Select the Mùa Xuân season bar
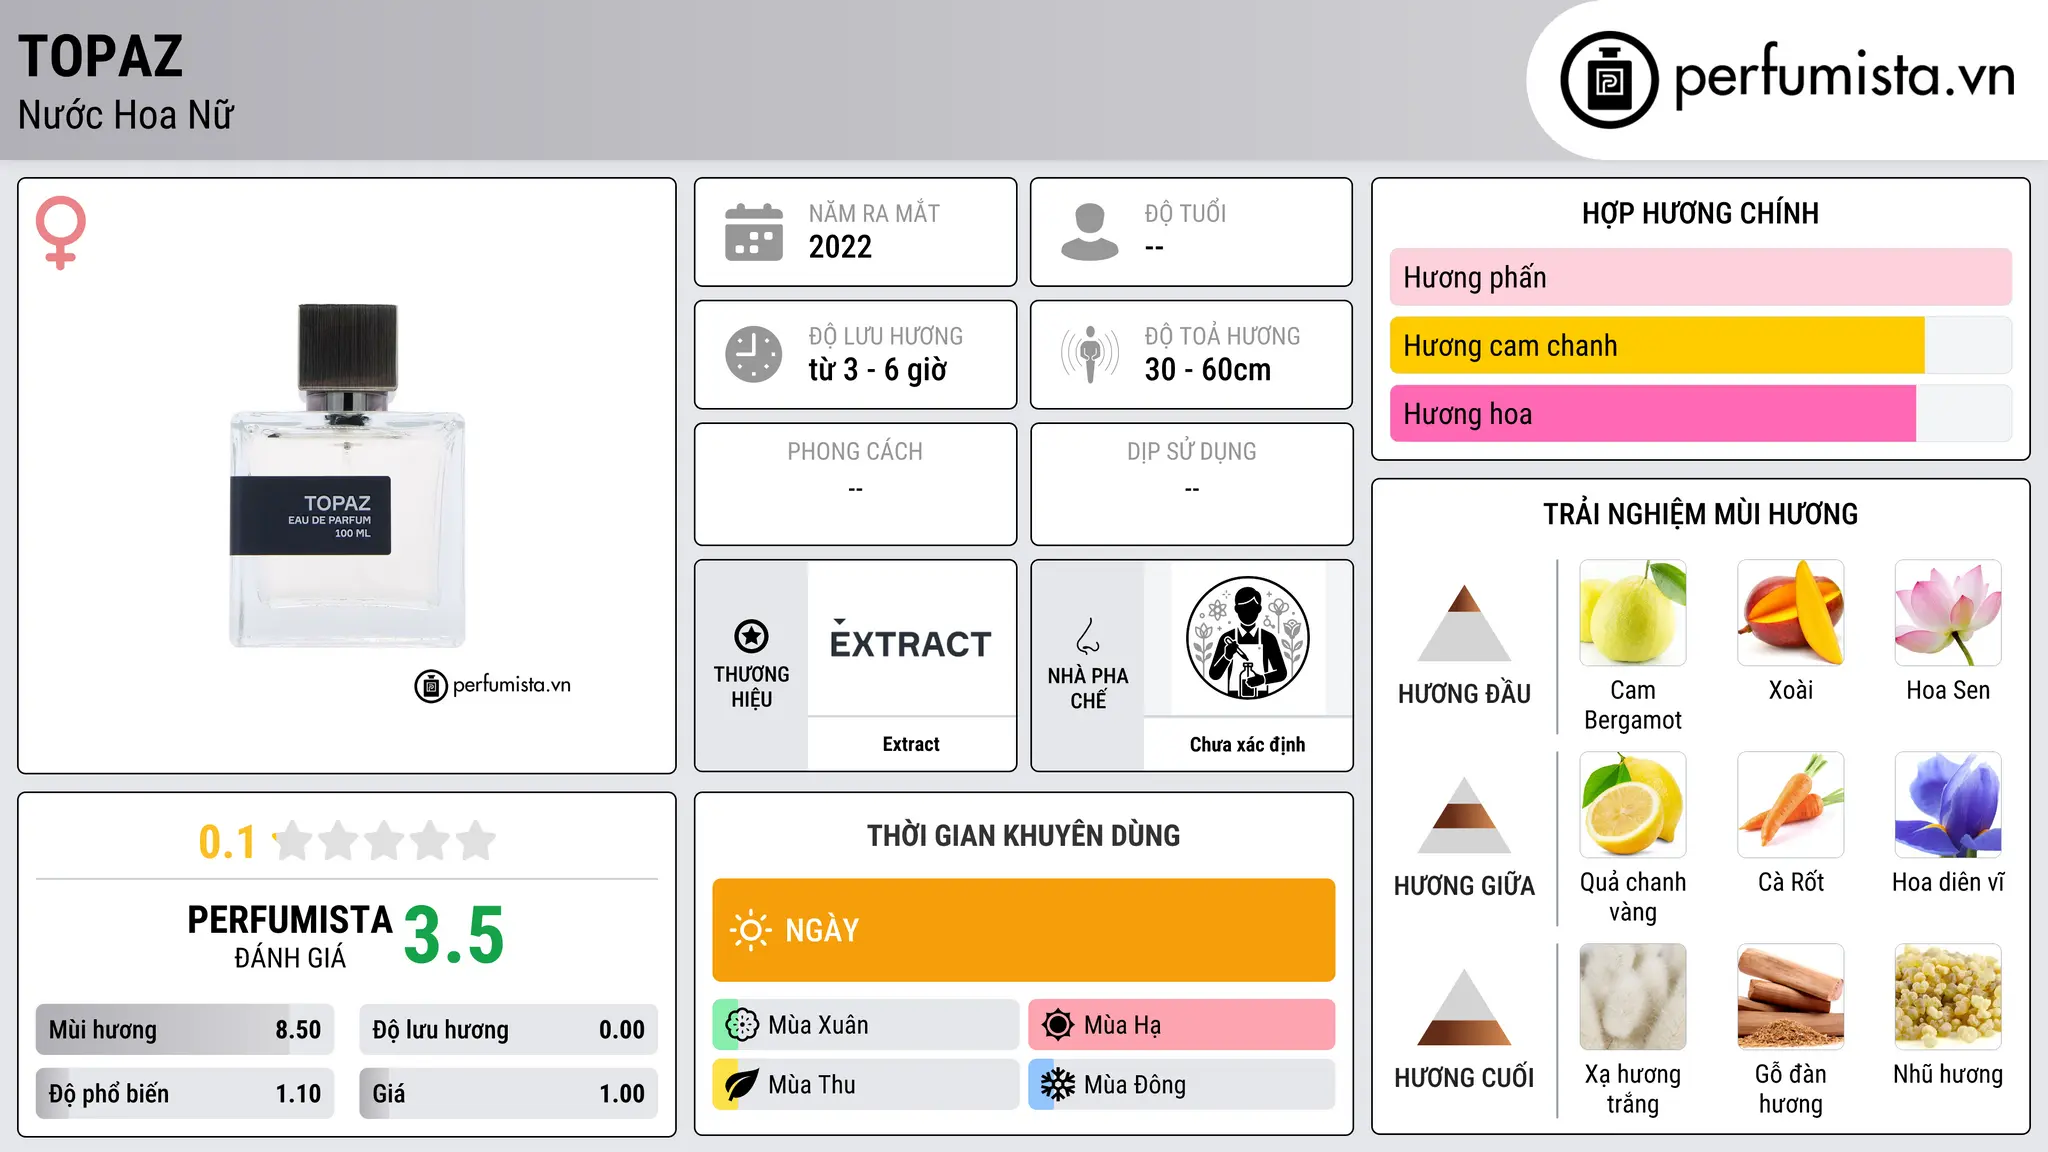Image resolution: width=2048 pixels, height=1152 pixels. [x=866, y=1025]
